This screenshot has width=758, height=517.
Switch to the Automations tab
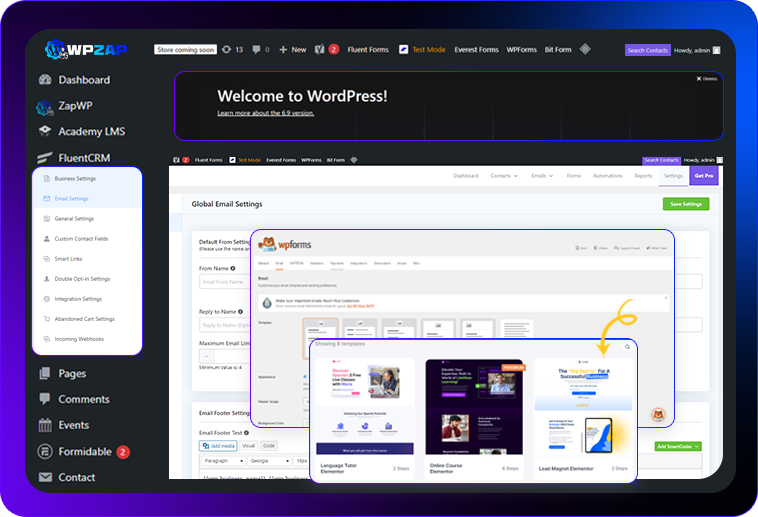pos(607,176)
